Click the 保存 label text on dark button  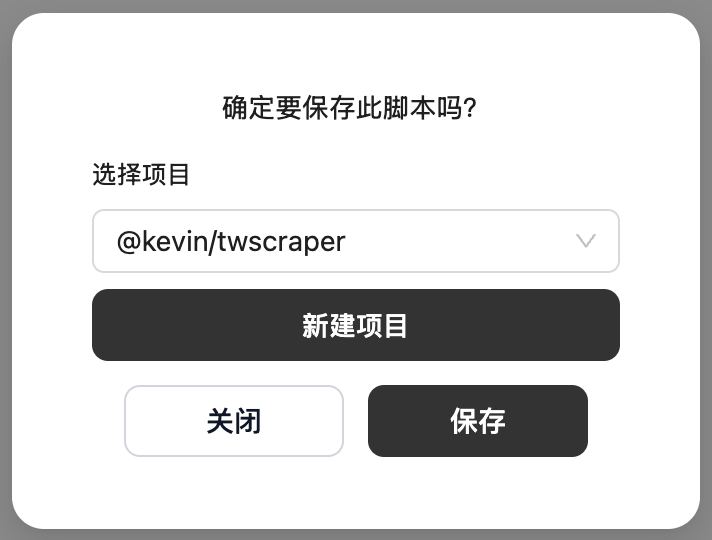(478, 421)
